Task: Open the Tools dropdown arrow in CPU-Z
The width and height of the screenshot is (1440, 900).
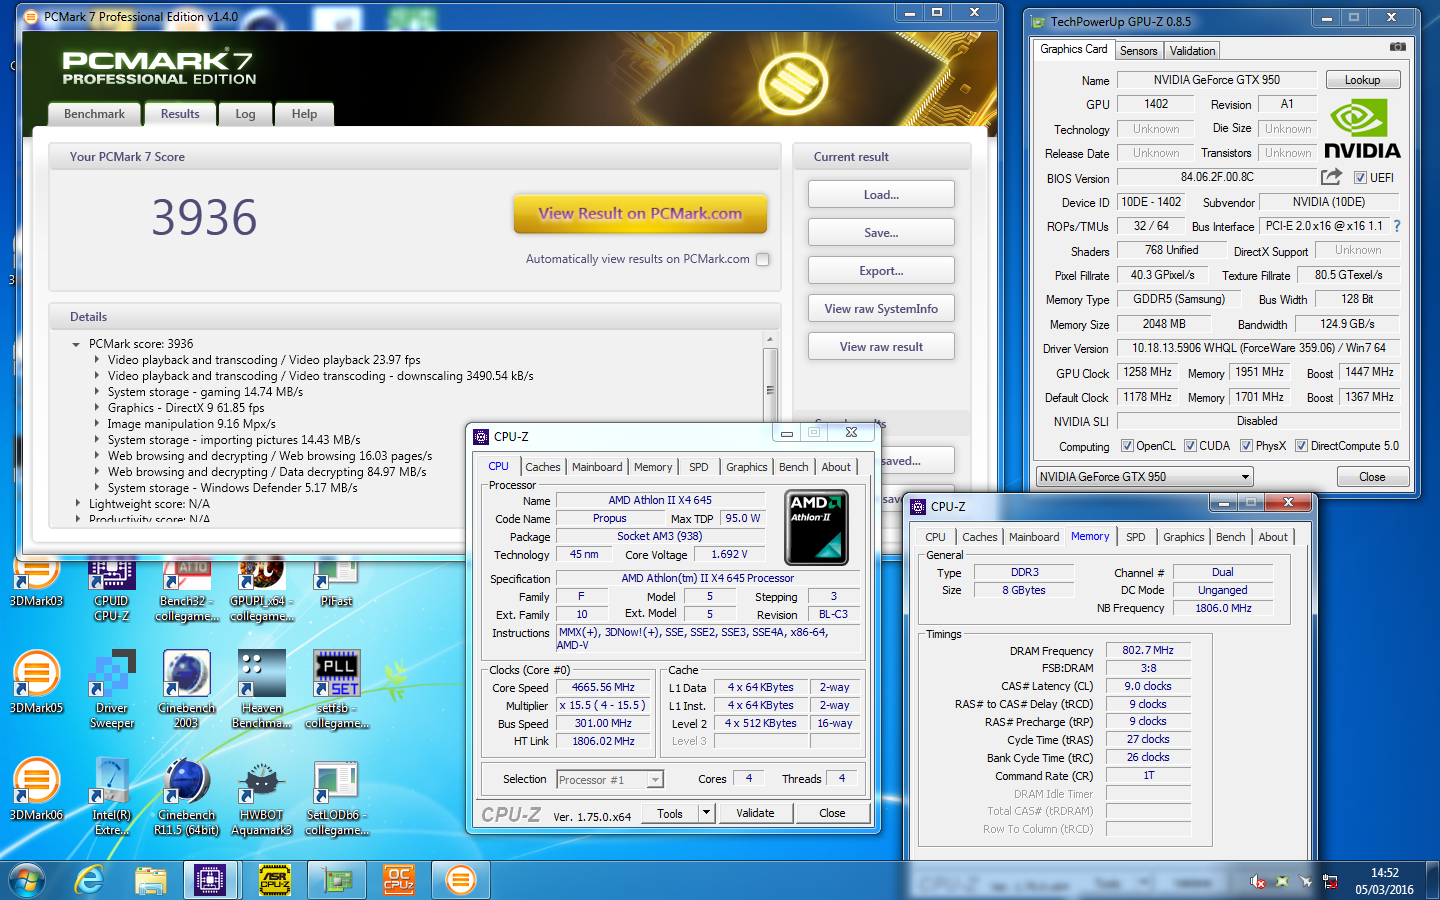Action: click(x=706, y=813)
